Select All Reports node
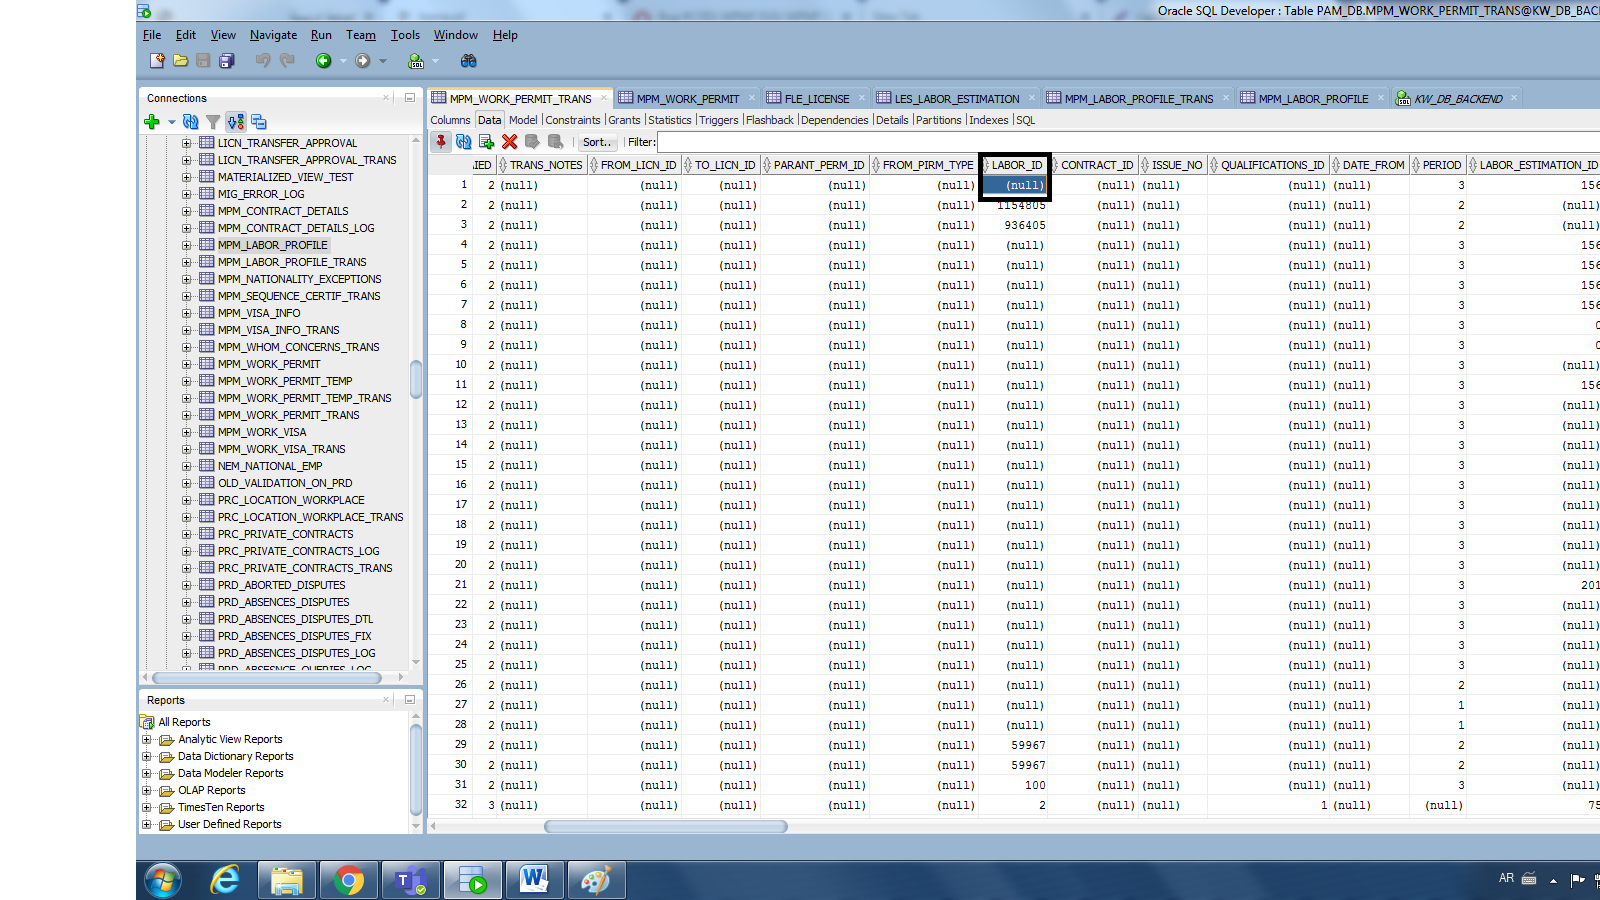Viewport: 1600px width, 900px height. (184, 722)
